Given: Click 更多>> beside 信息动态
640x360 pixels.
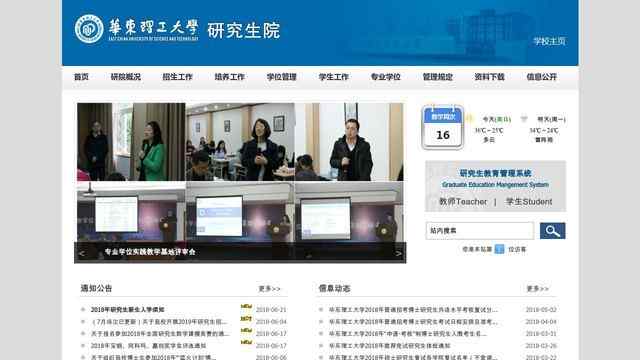Looking at the screenshot, I should coord(538,289).
